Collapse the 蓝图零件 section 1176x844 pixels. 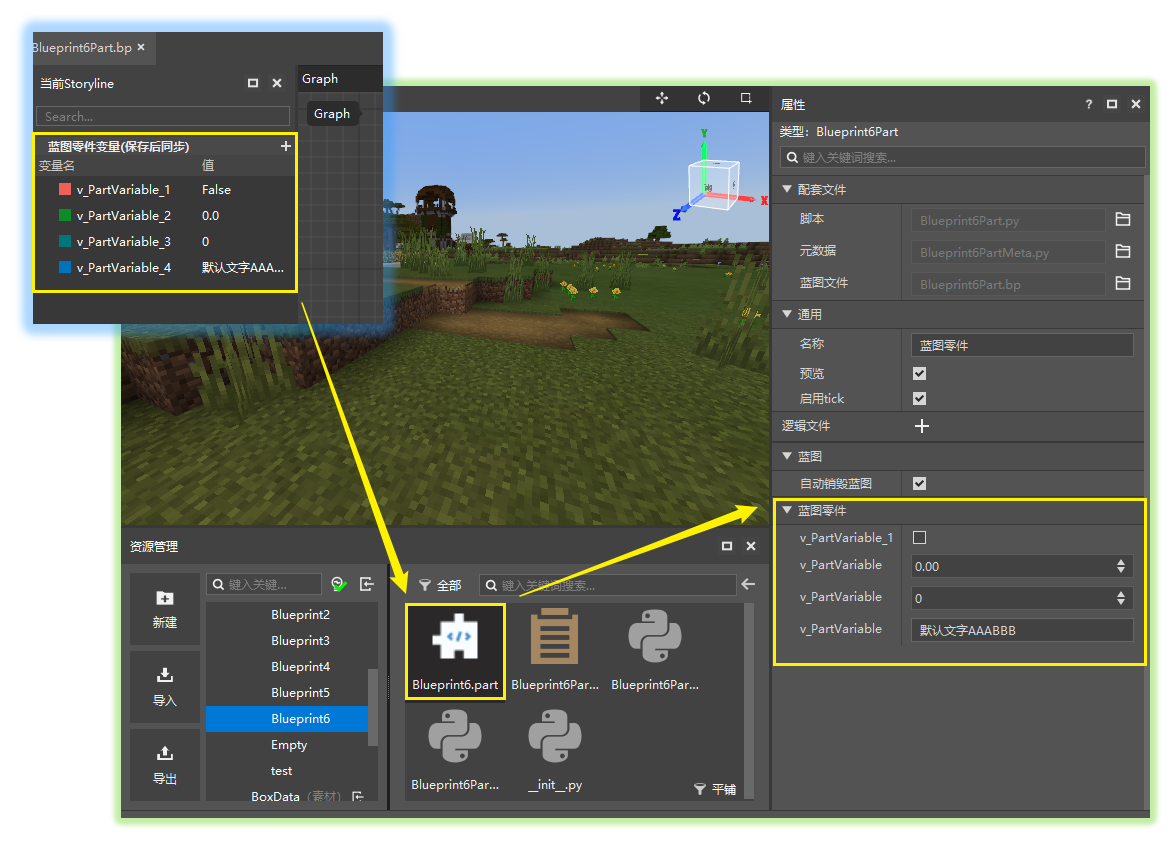click(x=787, y=510)
